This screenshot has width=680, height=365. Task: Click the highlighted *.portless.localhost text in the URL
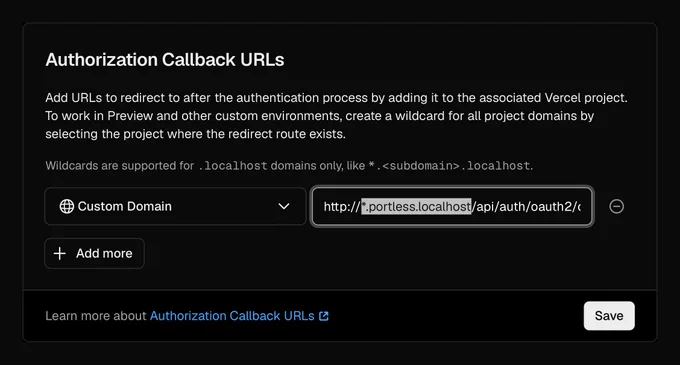pyautogui.click(x=416, y=206)
